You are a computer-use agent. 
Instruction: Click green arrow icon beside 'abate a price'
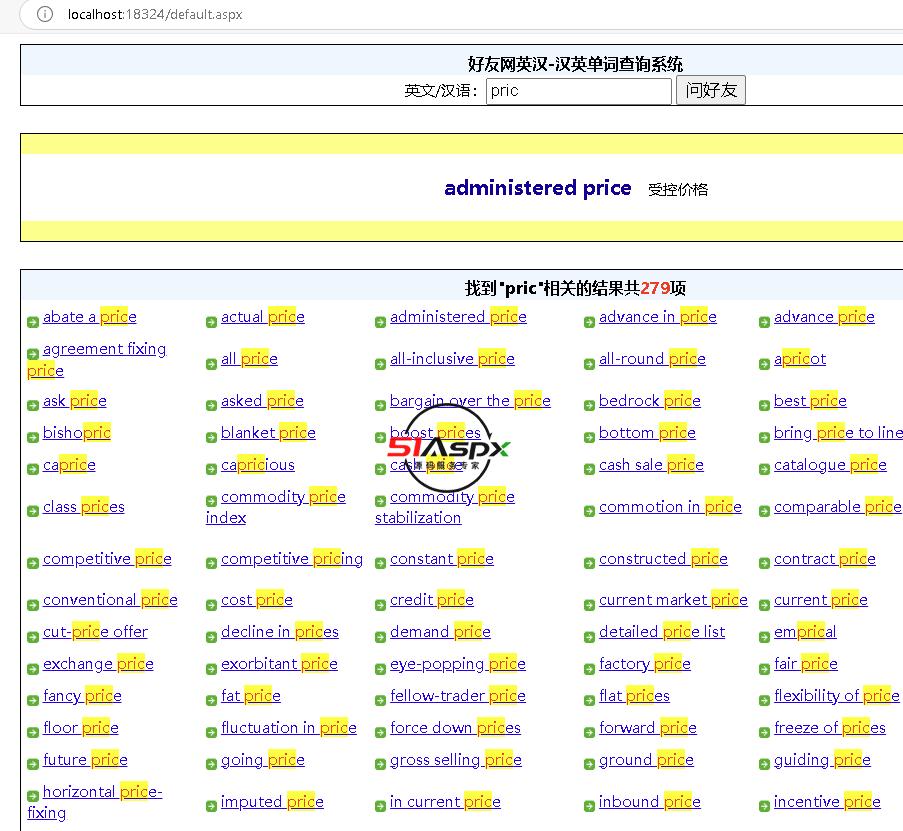coord(33,322)
